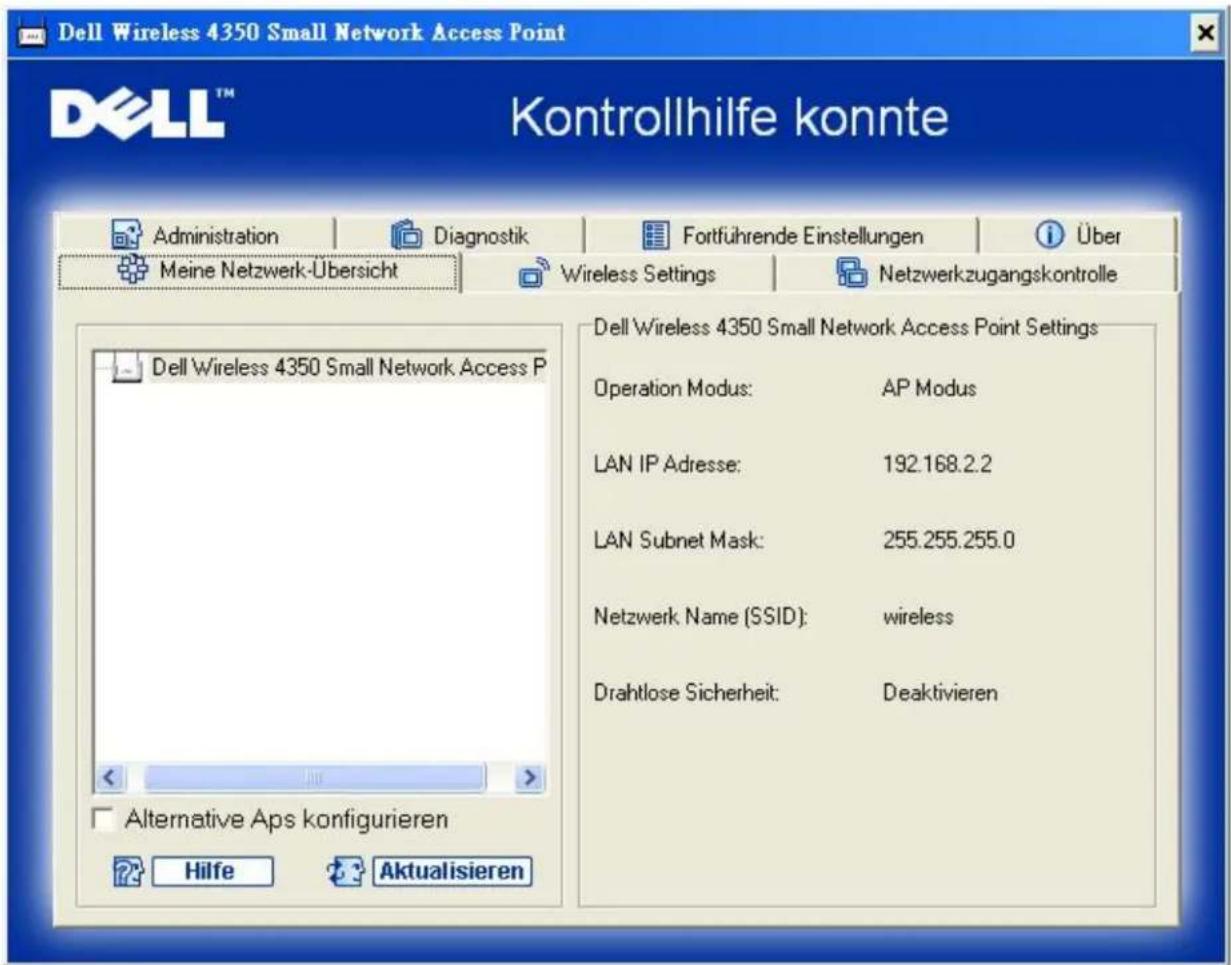Click the help question-mark icon
This screenshot has height=965, width=1231.
pyautogui.click(x=128, y=871)
